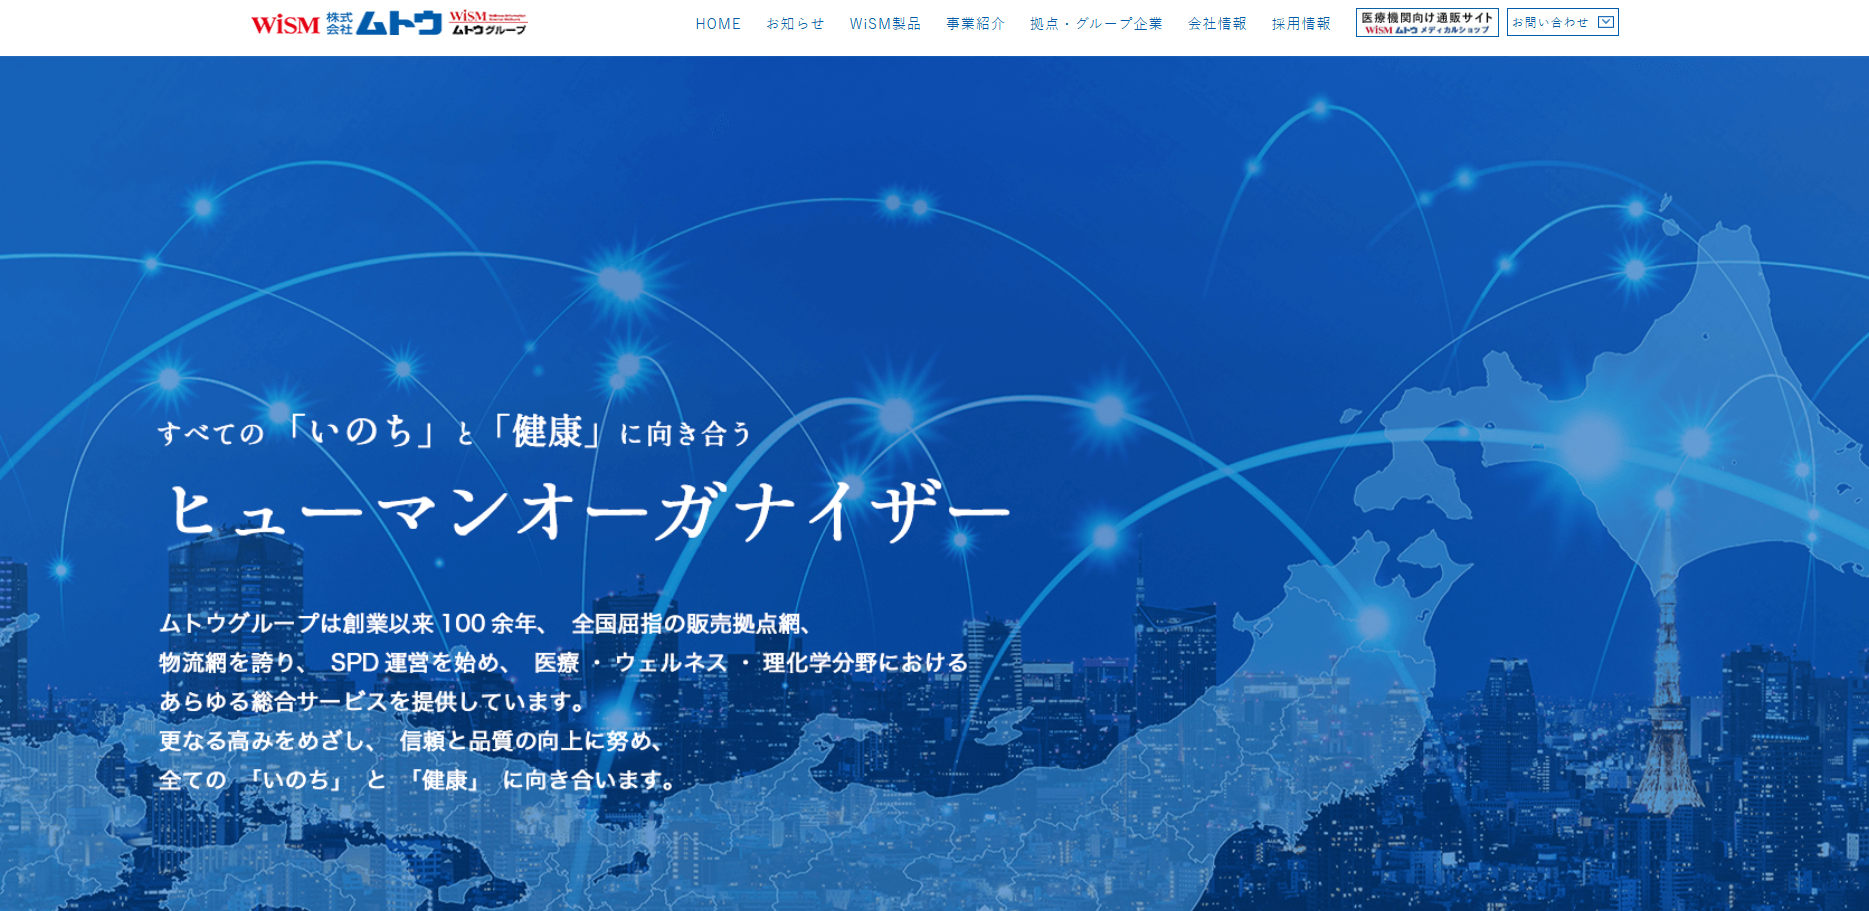
Task: Click the line starting with 物流網を誇り
Action: [x=563, y=663]
